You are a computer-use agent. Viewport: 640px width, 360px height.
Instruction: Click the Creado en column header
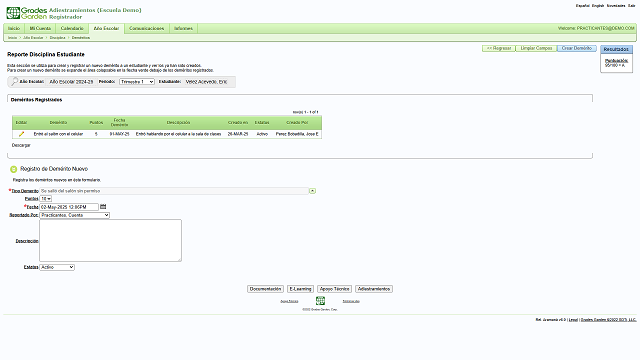pos(238,122)
